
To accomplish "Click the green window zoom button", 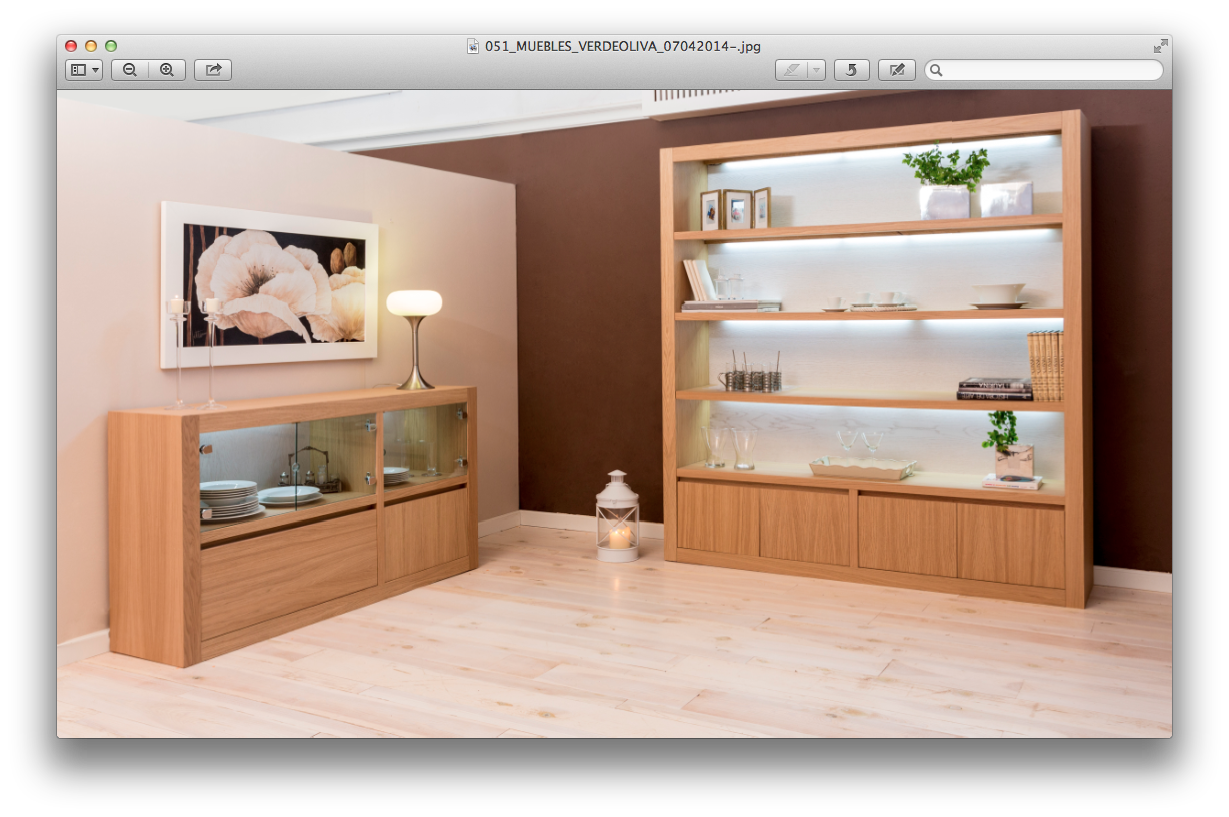I will (111, 46).
